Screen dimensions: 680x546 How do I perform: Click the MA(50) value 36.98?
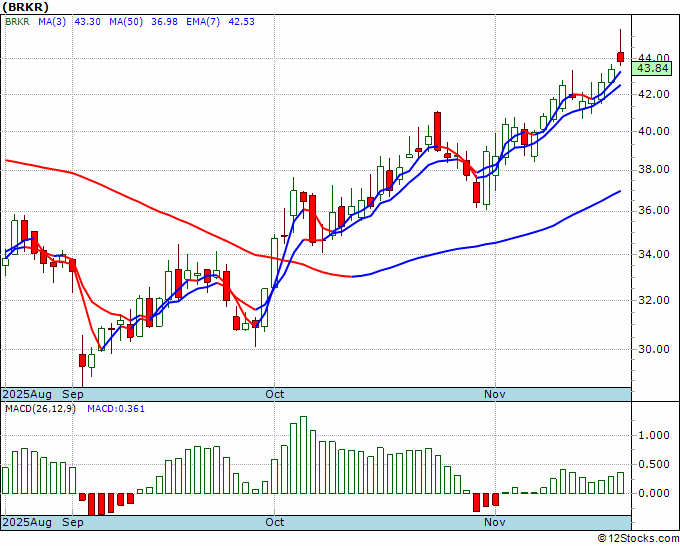164,22
